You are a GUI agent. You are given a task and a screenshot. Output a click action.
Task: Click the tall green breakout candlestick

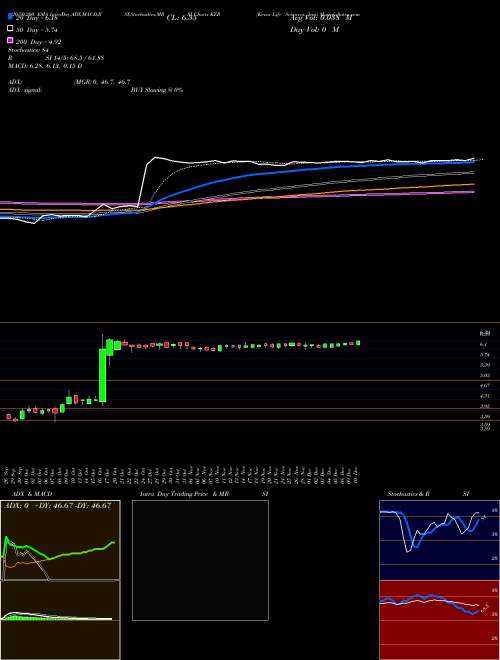coord(102,375)
